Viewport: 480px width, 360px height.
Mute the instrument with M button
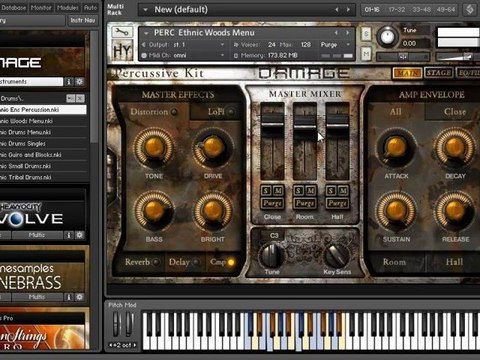(x=366, y=54)
